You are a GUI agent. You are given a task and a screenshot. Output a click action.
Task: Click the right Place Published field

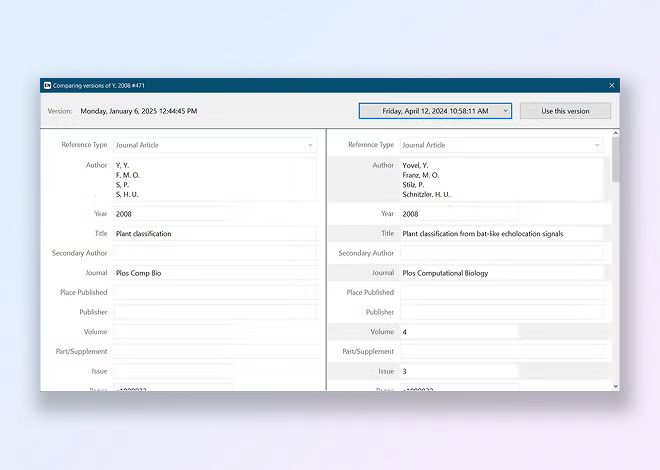(501, 293)
